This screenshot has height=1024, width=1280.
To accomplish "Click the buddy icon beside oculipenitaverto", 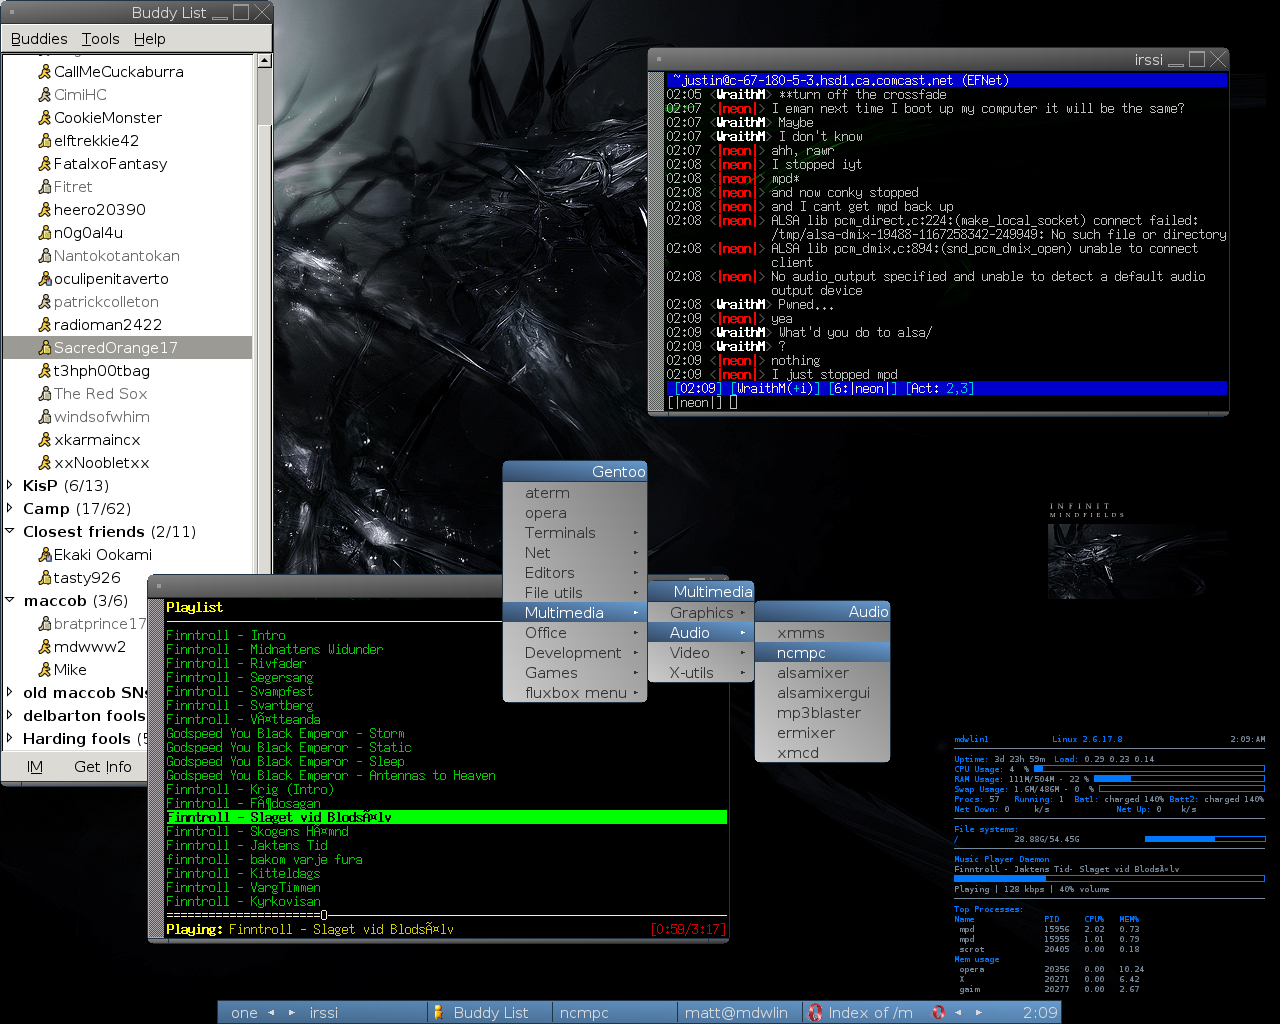I will (x=44, y=279).
